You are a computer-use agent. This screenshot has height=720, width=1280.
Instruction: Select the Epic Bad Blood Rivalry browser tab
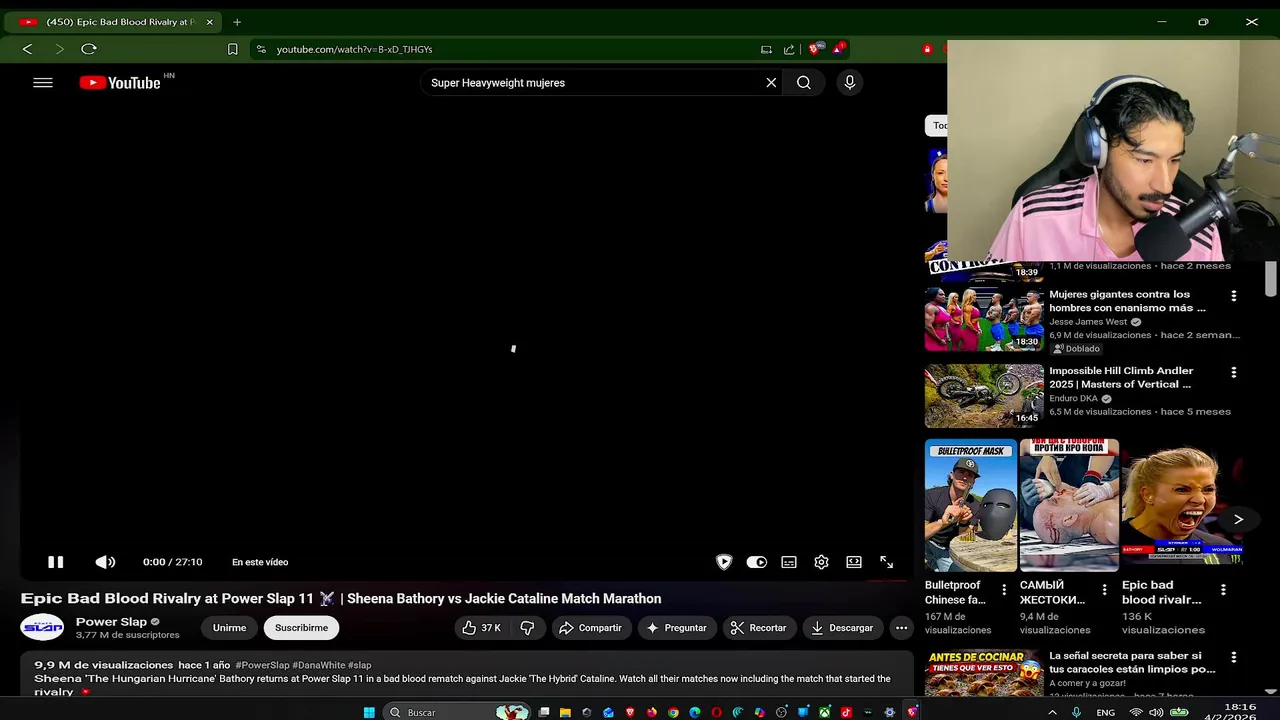115,22
